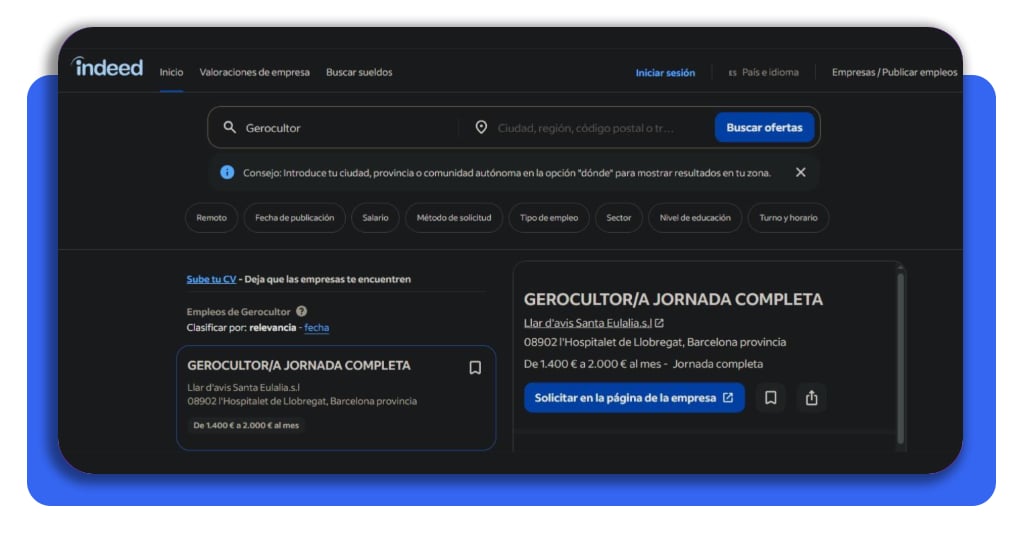
Task: Click Llar d'avis Santa Eulalia.s.l company link
Action: click(588, 323)
